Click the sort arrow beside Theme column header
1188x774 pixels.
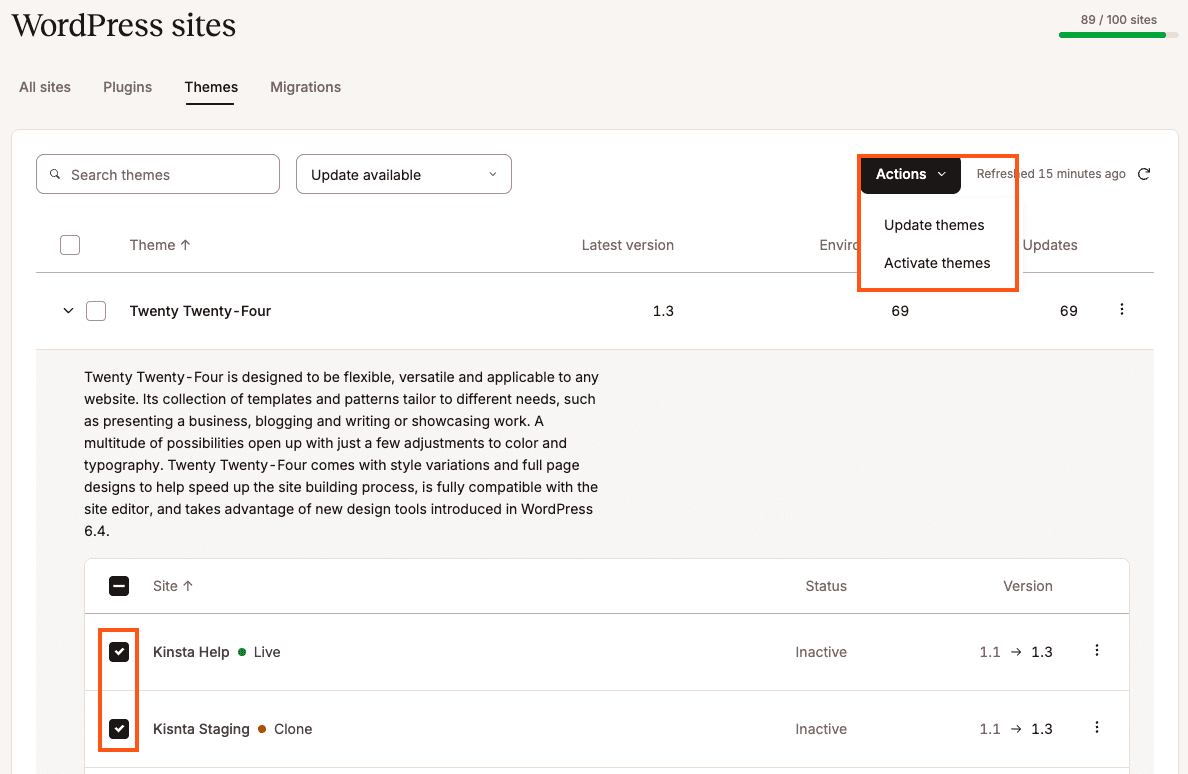186,245
